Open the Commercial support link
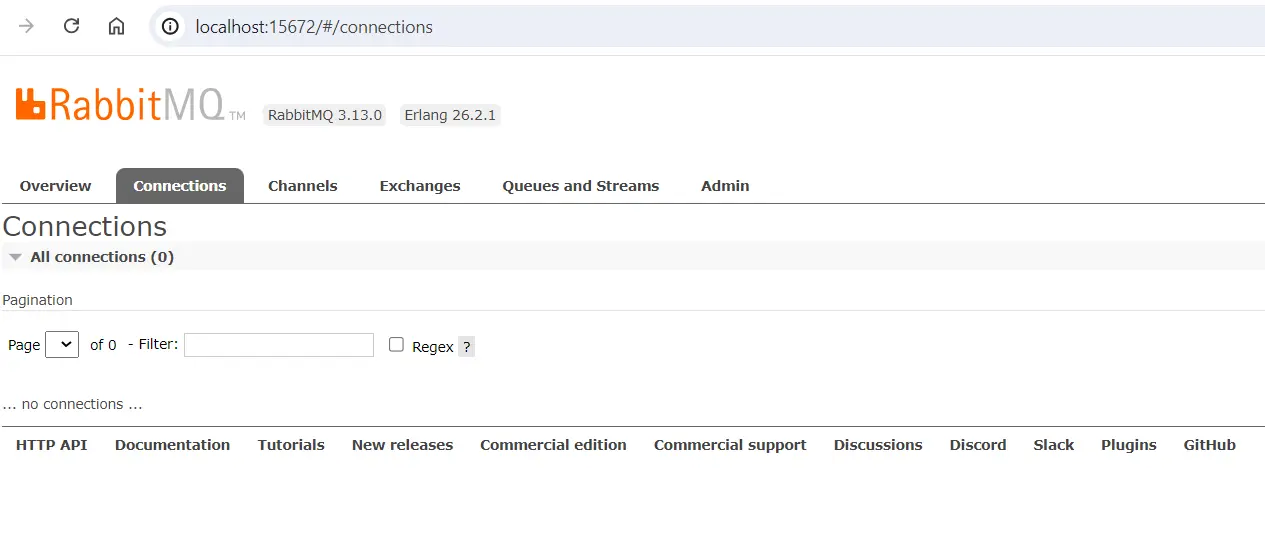This screenshot has width=1265, height=537. tap(730, 445)
